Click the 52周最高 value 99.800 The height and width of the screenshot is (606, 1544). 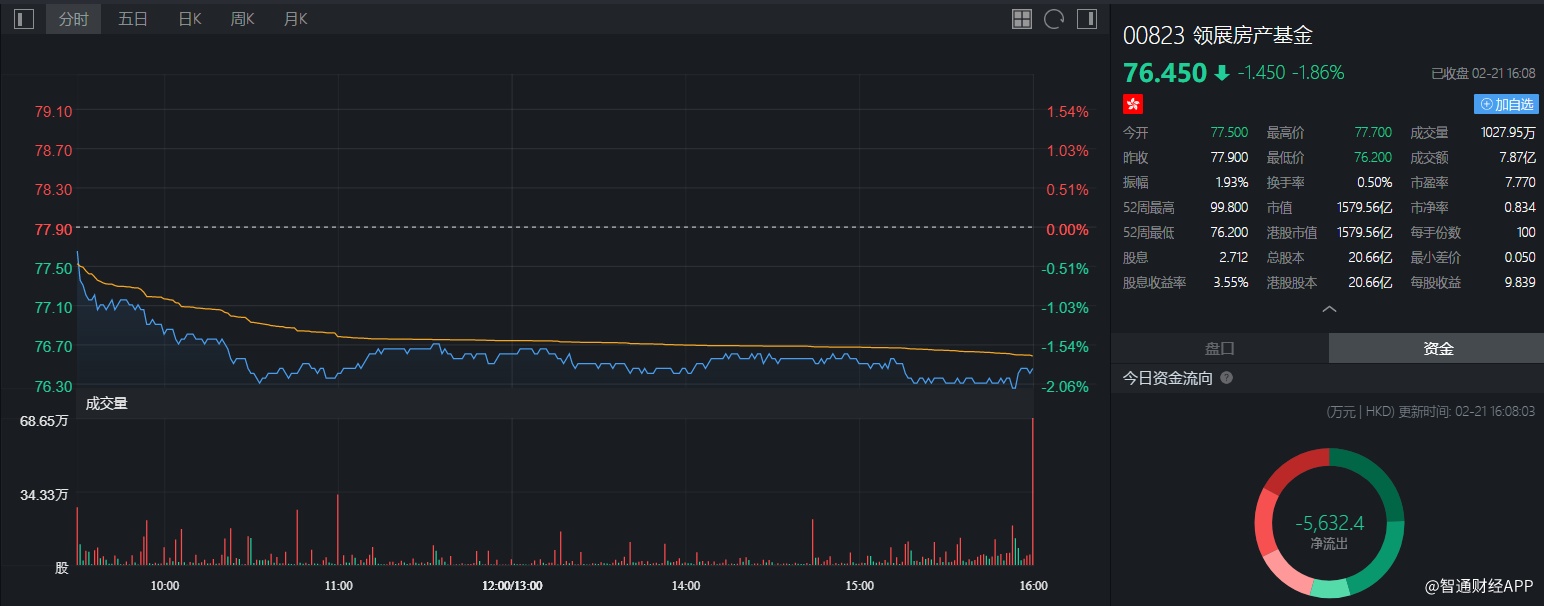pos(1229,208)
